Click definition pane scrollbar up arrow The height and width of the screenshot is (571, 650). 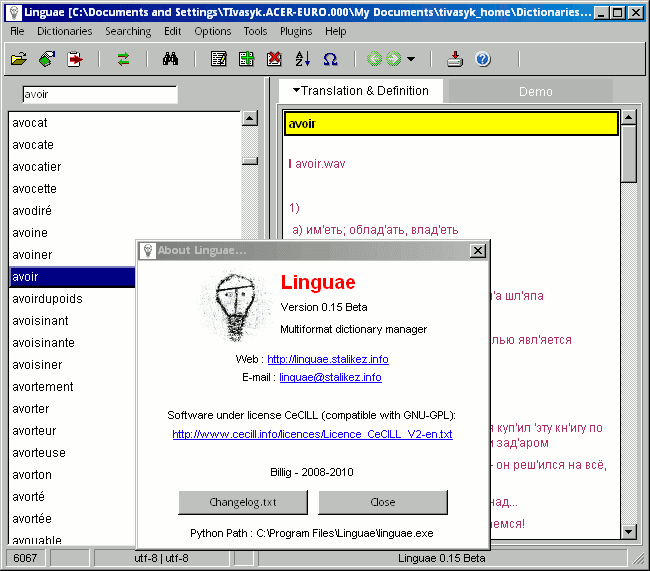coord(629,118)
